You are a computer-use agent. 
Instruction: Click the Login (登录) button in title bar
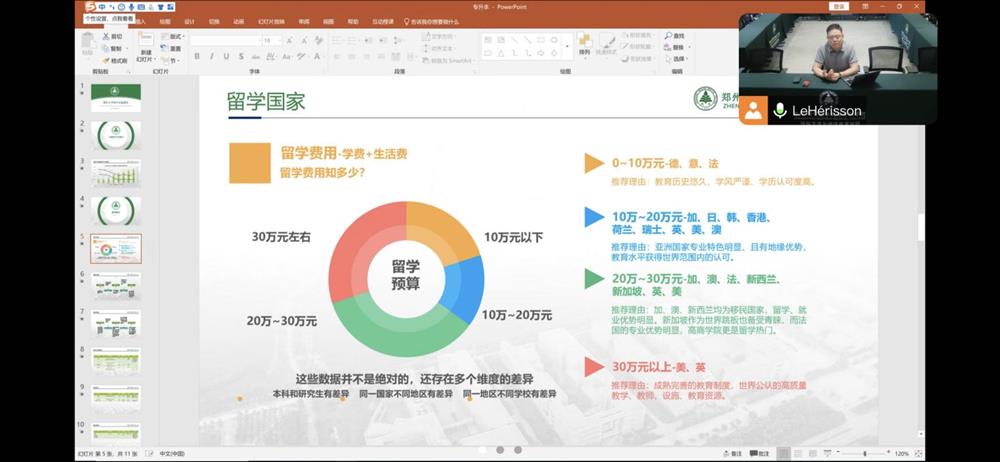[838, 6]
